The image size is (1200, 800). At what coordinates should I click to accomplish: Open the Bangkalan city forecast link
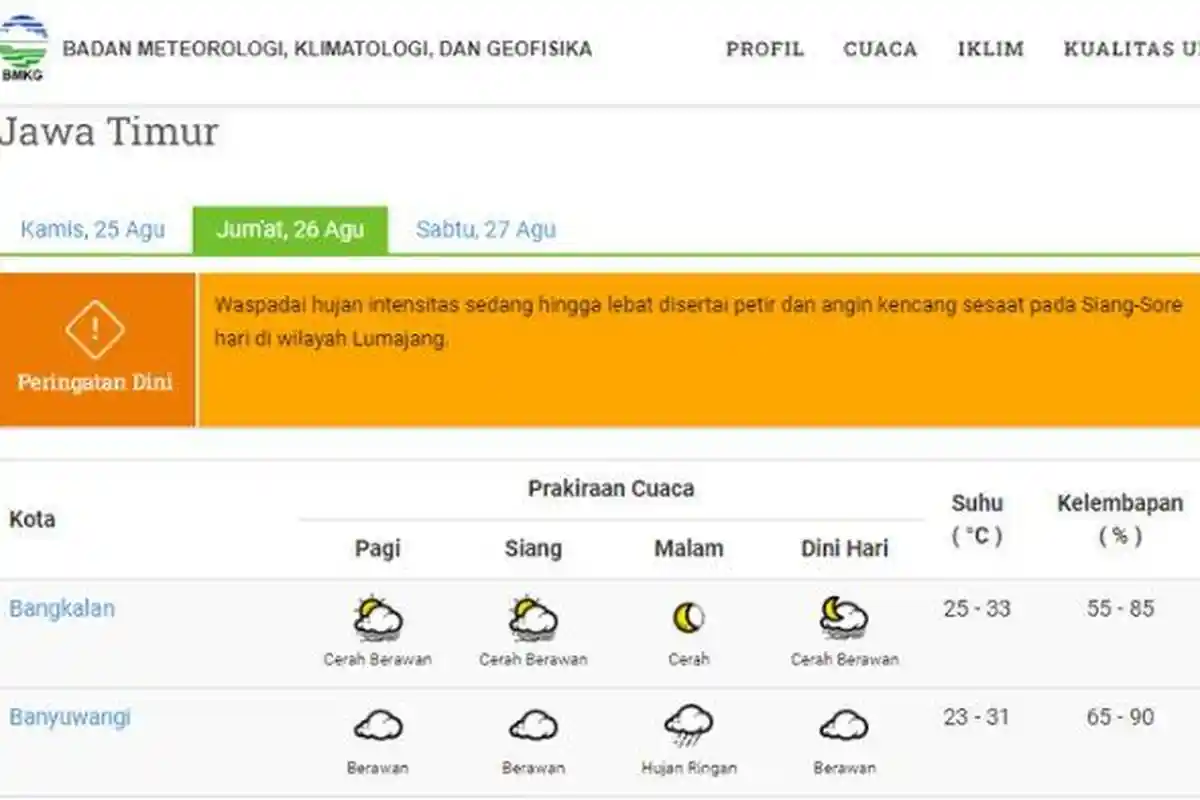point(62,608)
